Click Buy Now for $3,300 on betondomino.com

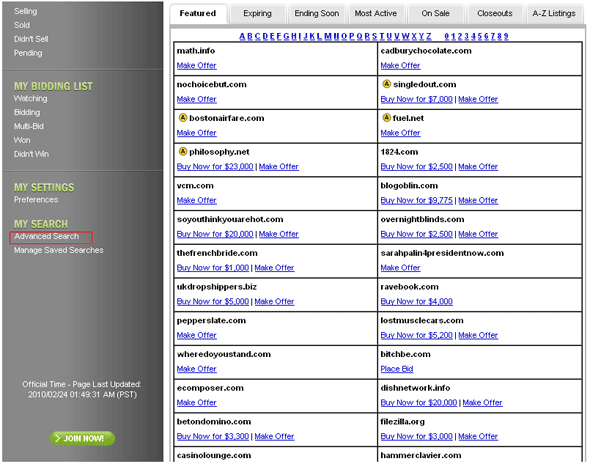[213, 437]
